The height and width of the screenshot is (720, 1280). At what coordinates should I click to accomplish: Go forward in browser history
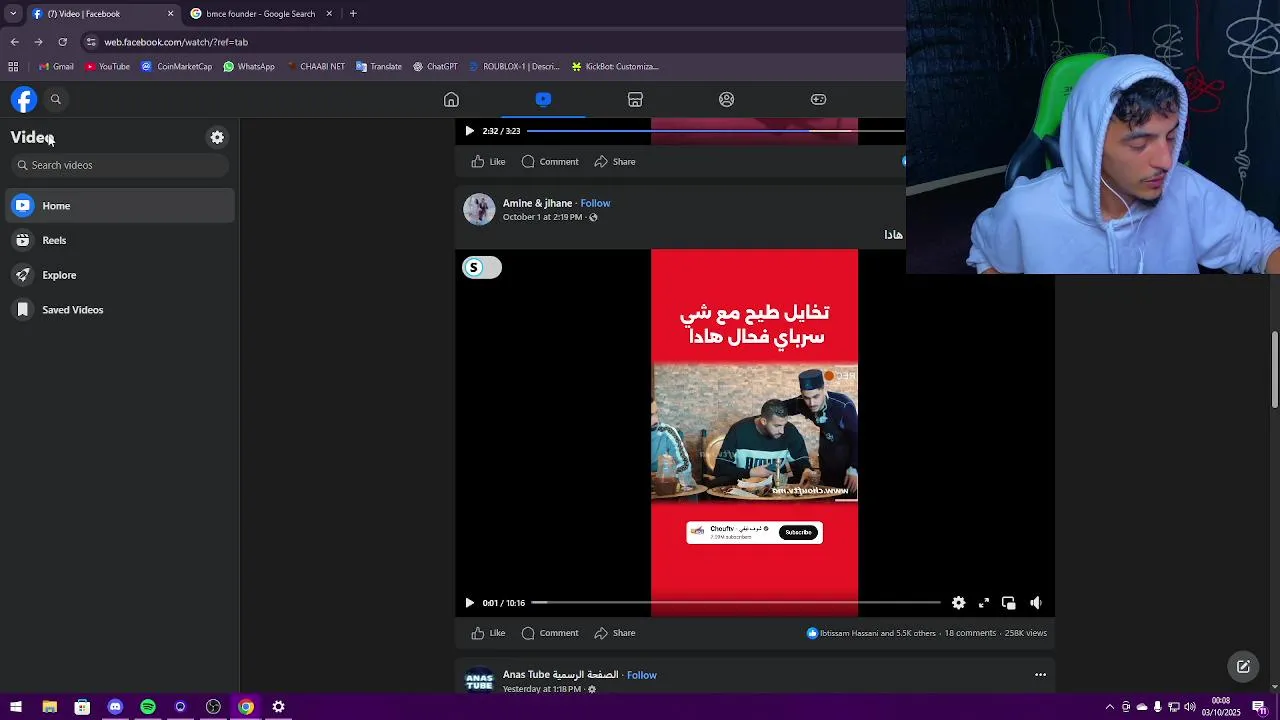pyautogui.click(x=38, y=42)
